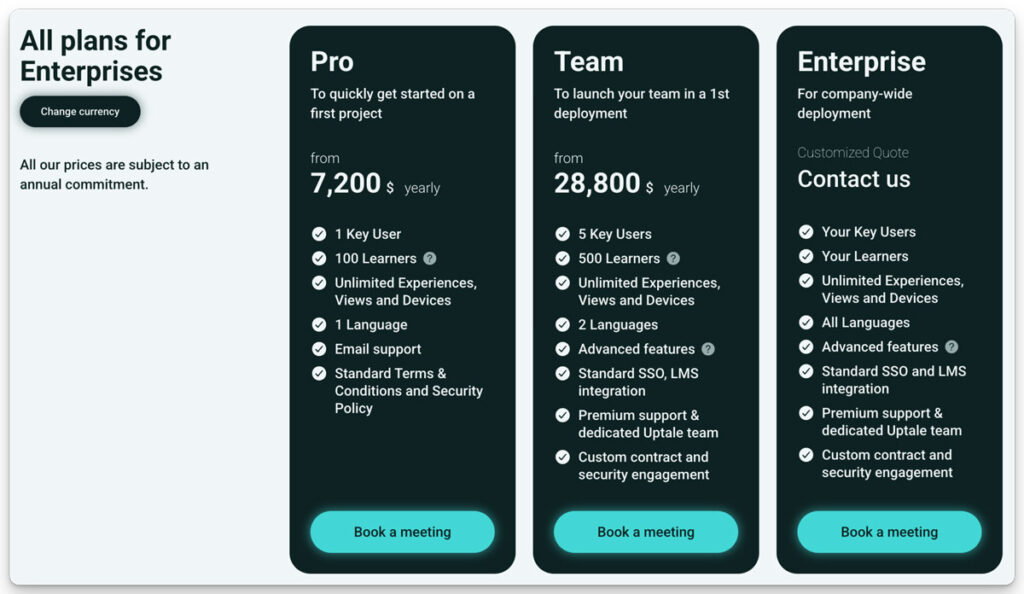Click checkmark beside Custom contract in Team plan
This screenshot has width=1024, height=594.
(563, 457)
